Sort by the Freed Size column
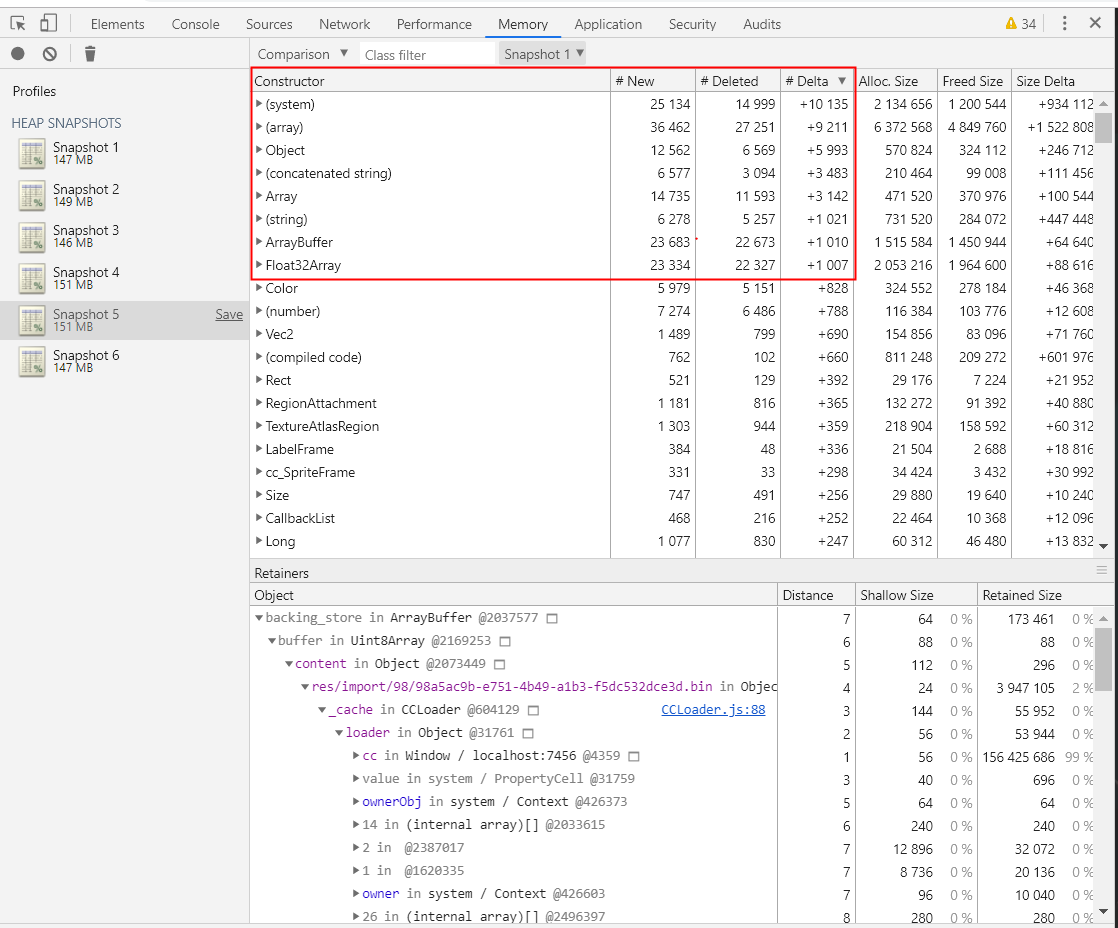 (974, 81)
